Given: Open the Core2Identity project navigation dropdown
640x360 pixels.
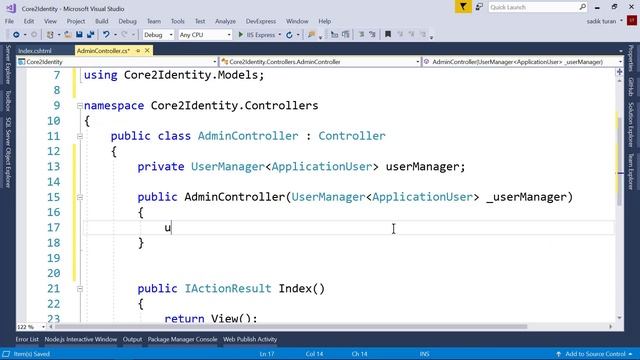Looking at the screenshot, I should click(x=118, y=62).
